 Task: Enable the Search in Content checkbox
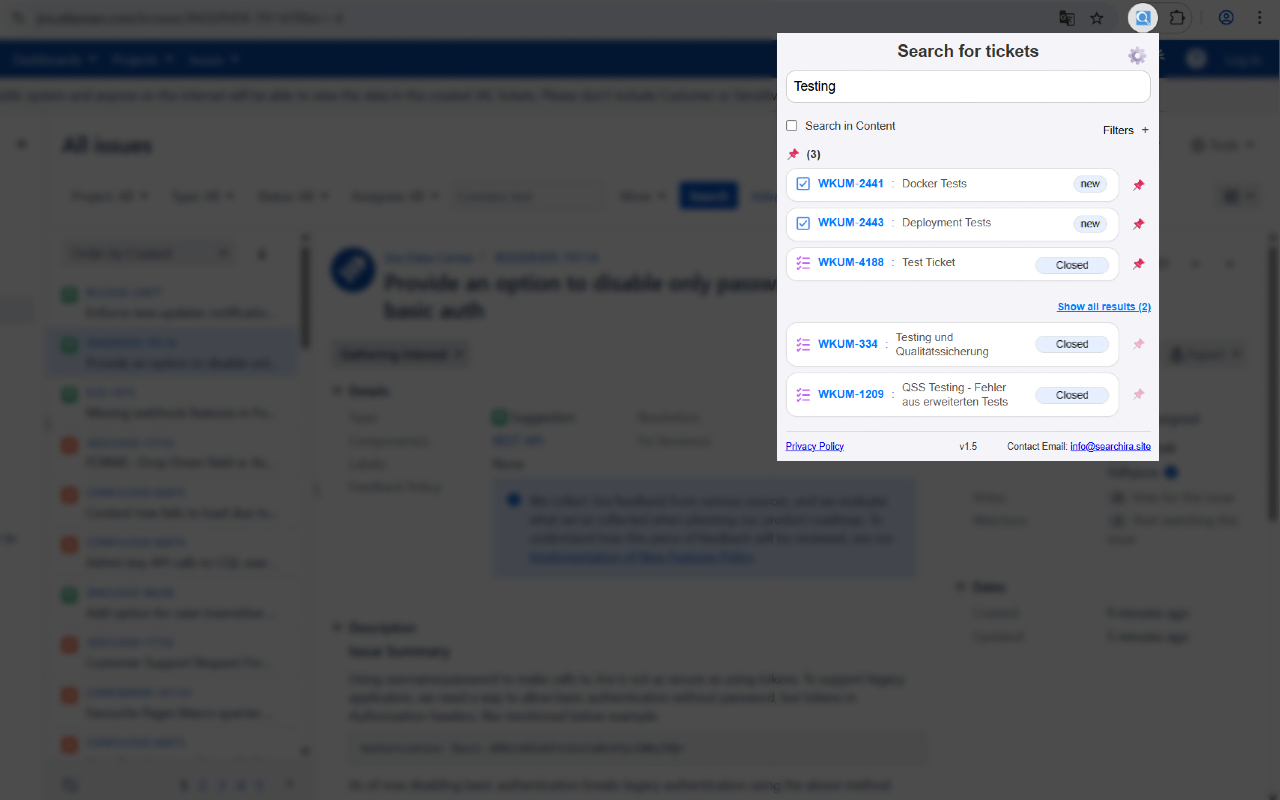coord(791,125)
